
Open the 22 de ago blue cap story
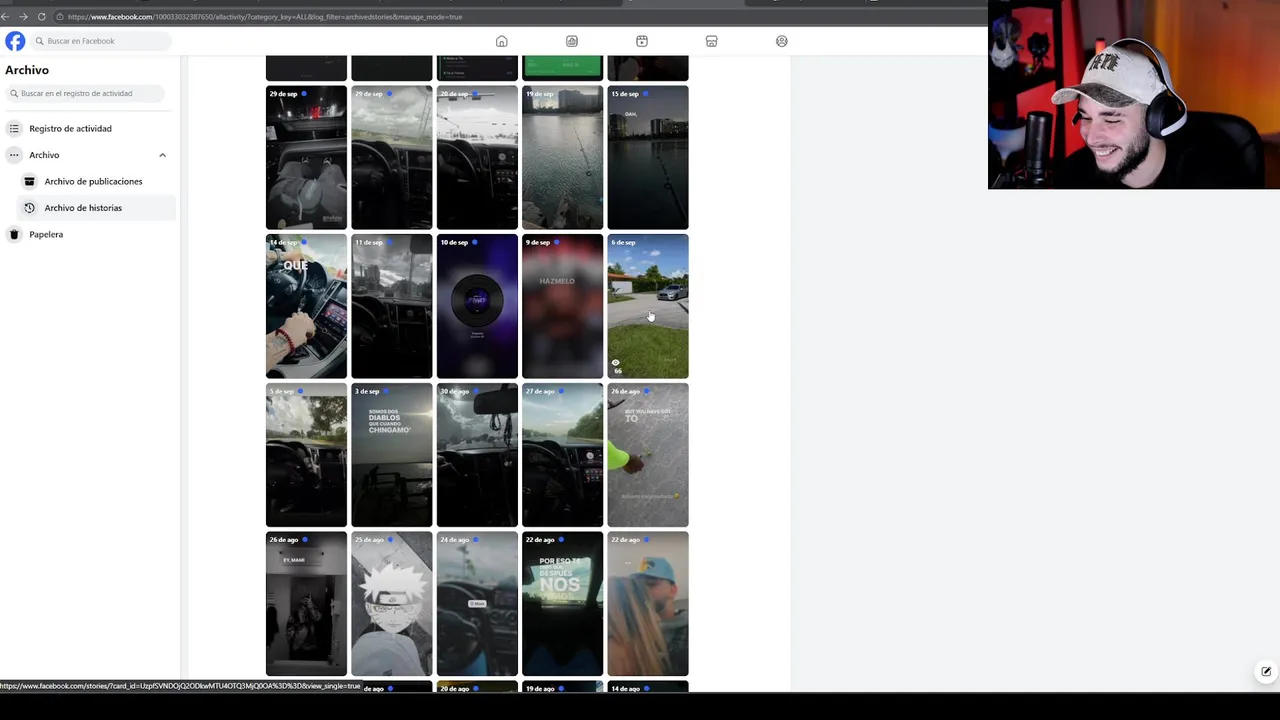[648, 604]
